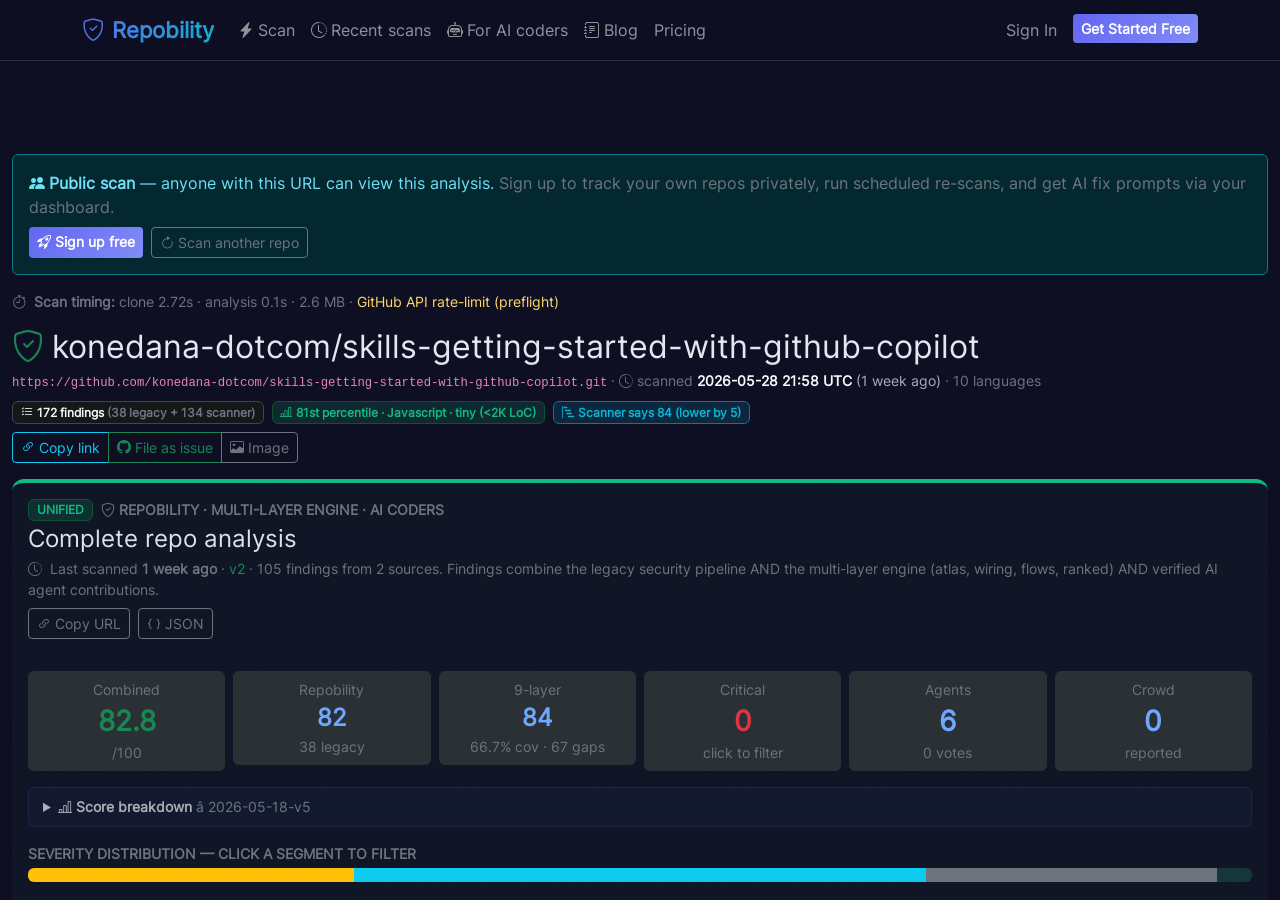Open the JSON export button
The image size is (1280, 900).
pyautogui.click(x=175, y=623)
